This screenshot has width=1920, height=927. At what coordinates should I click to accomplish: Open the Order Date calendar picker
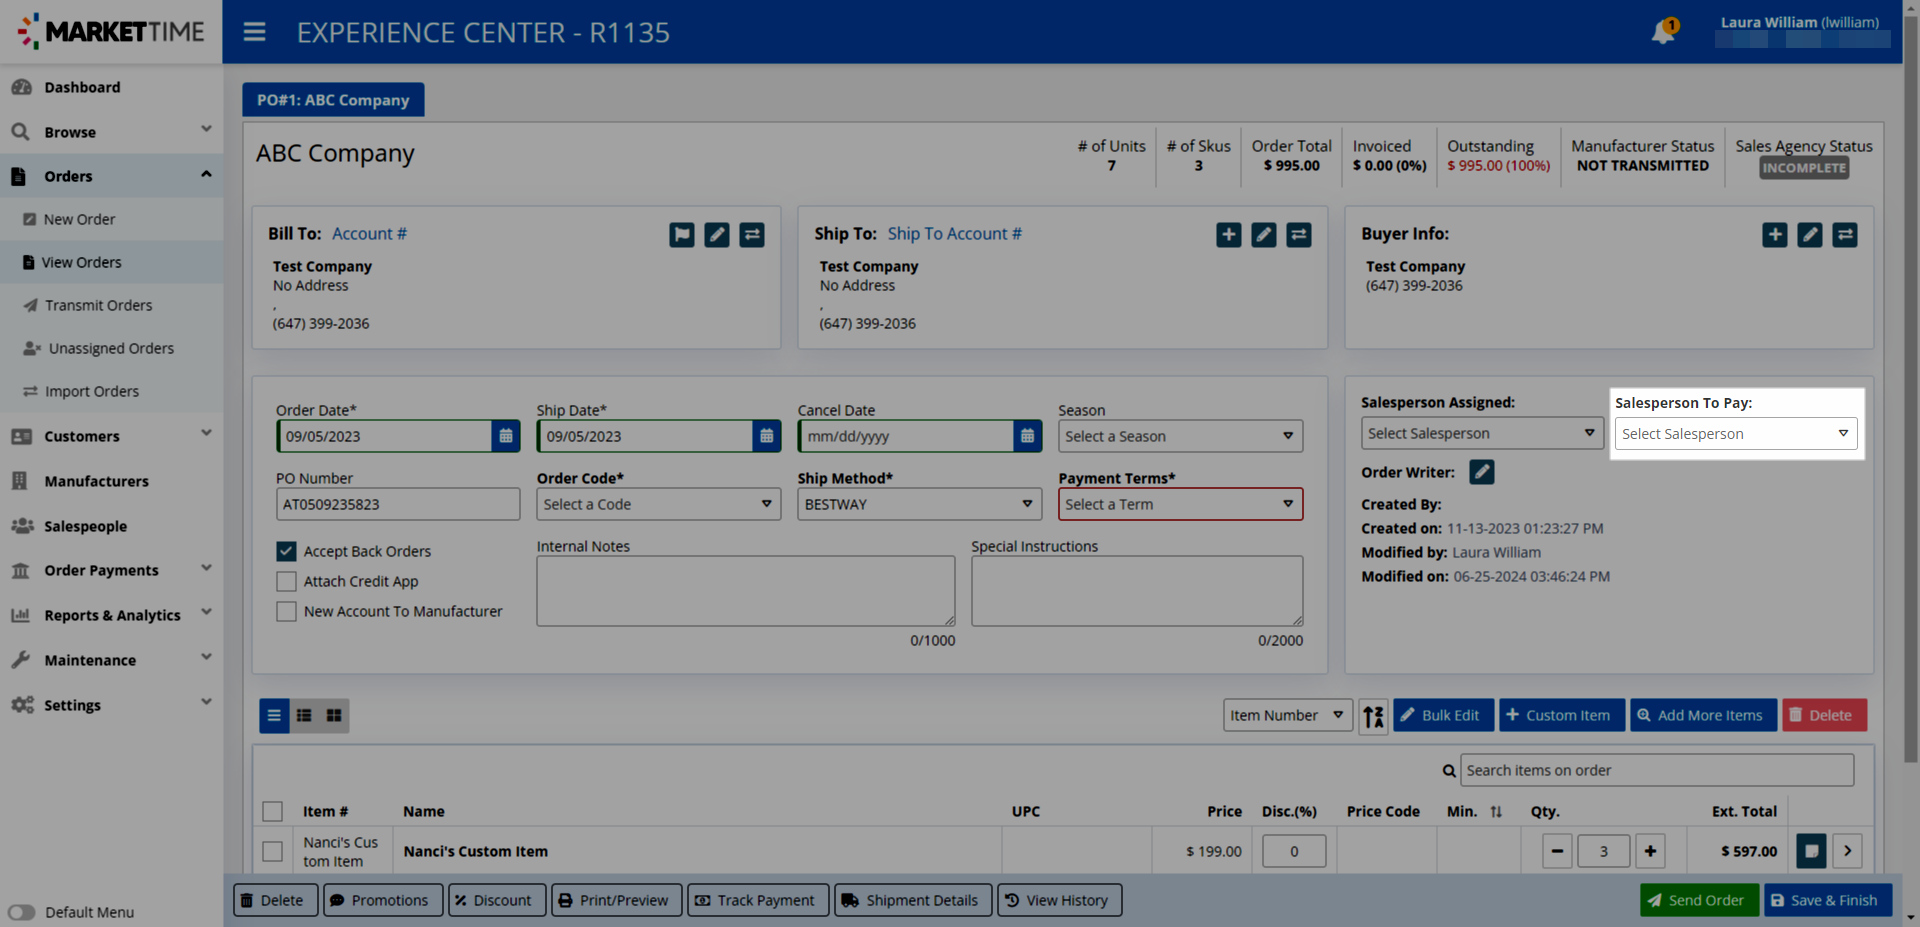[x=506, y=436]
